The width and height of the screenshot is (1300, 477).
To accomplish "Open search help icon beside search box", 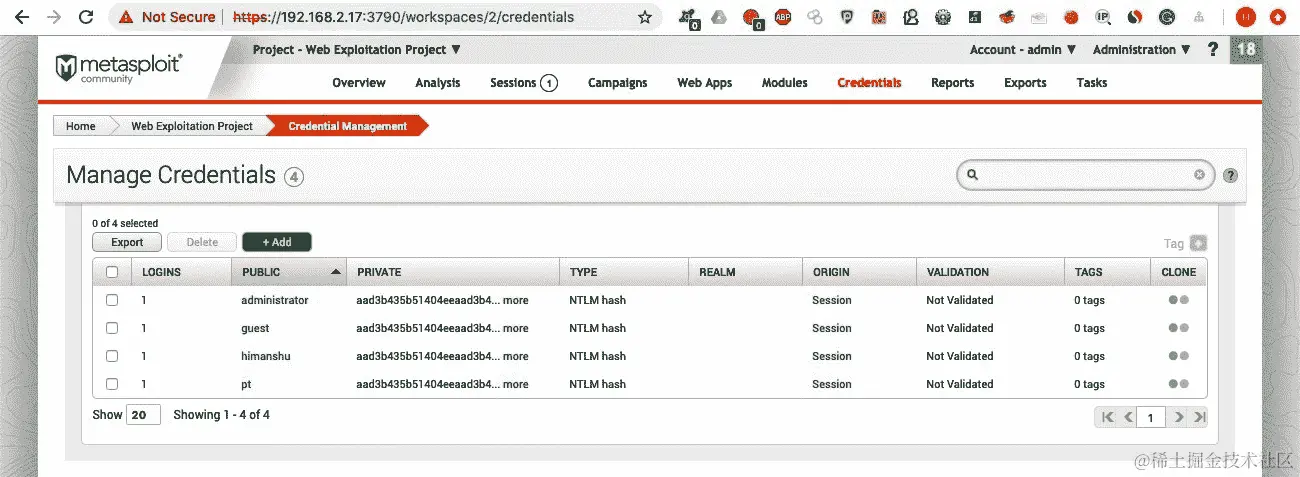I will tap(1230, 175).
